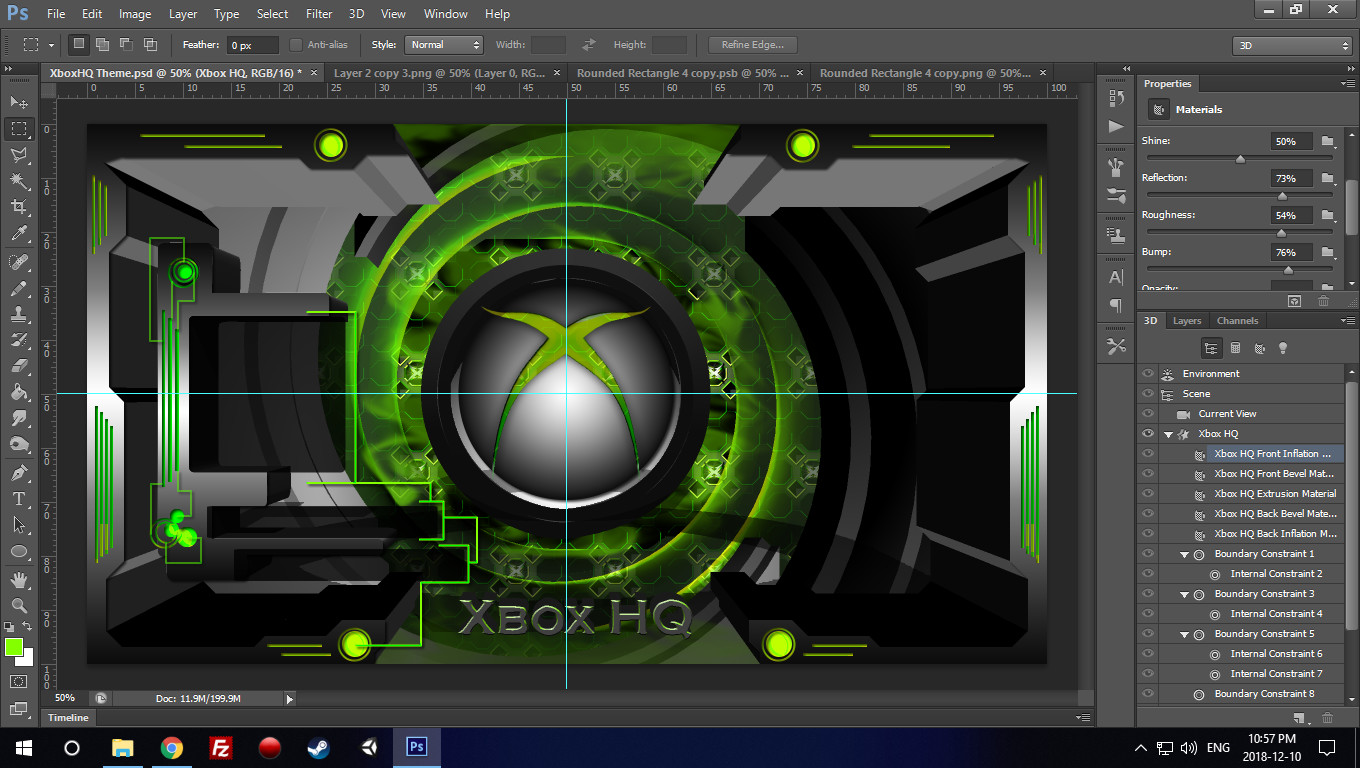Open the History panel icon
This screenshot has height=768, width=1360.
pos(1116,98)
